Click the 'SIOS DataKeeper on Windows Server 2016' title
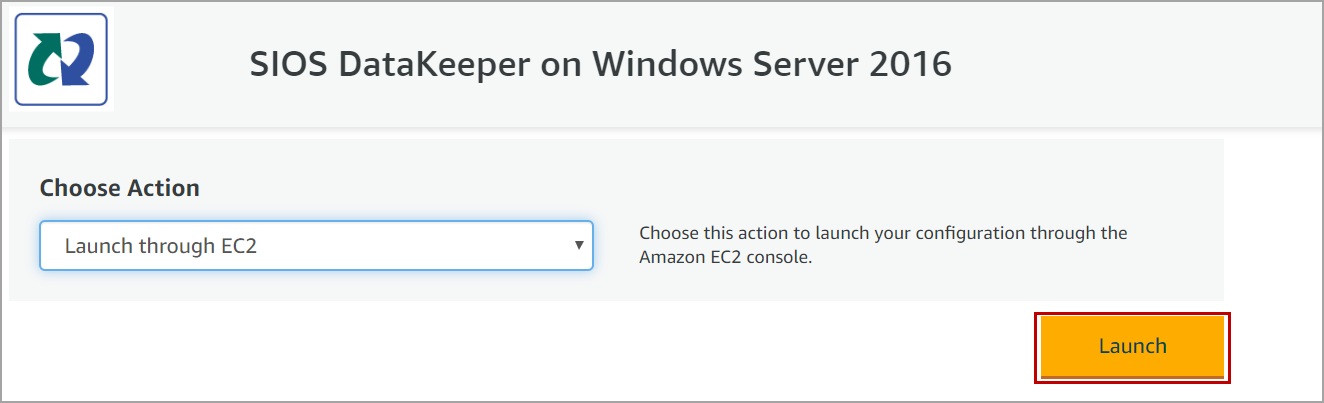1324x403 pixels. 600,65
